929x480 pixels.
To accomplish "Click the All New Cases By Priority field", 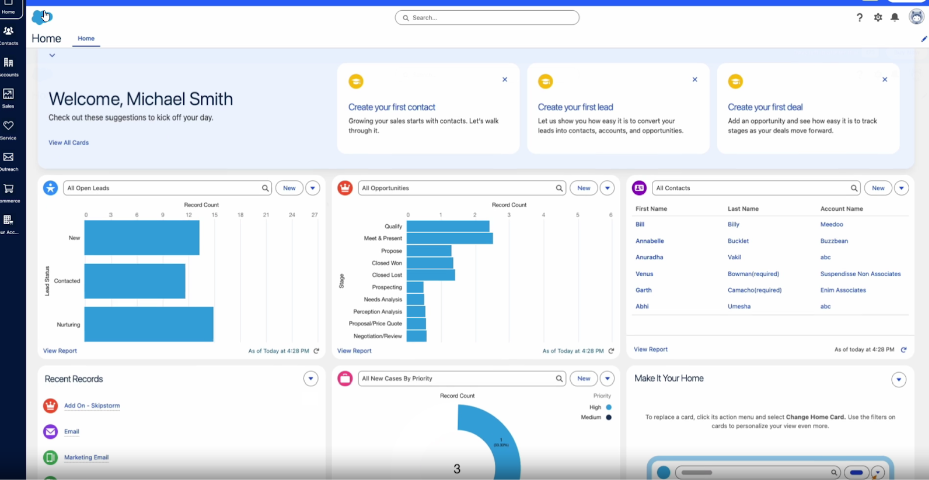I will 462,378.
